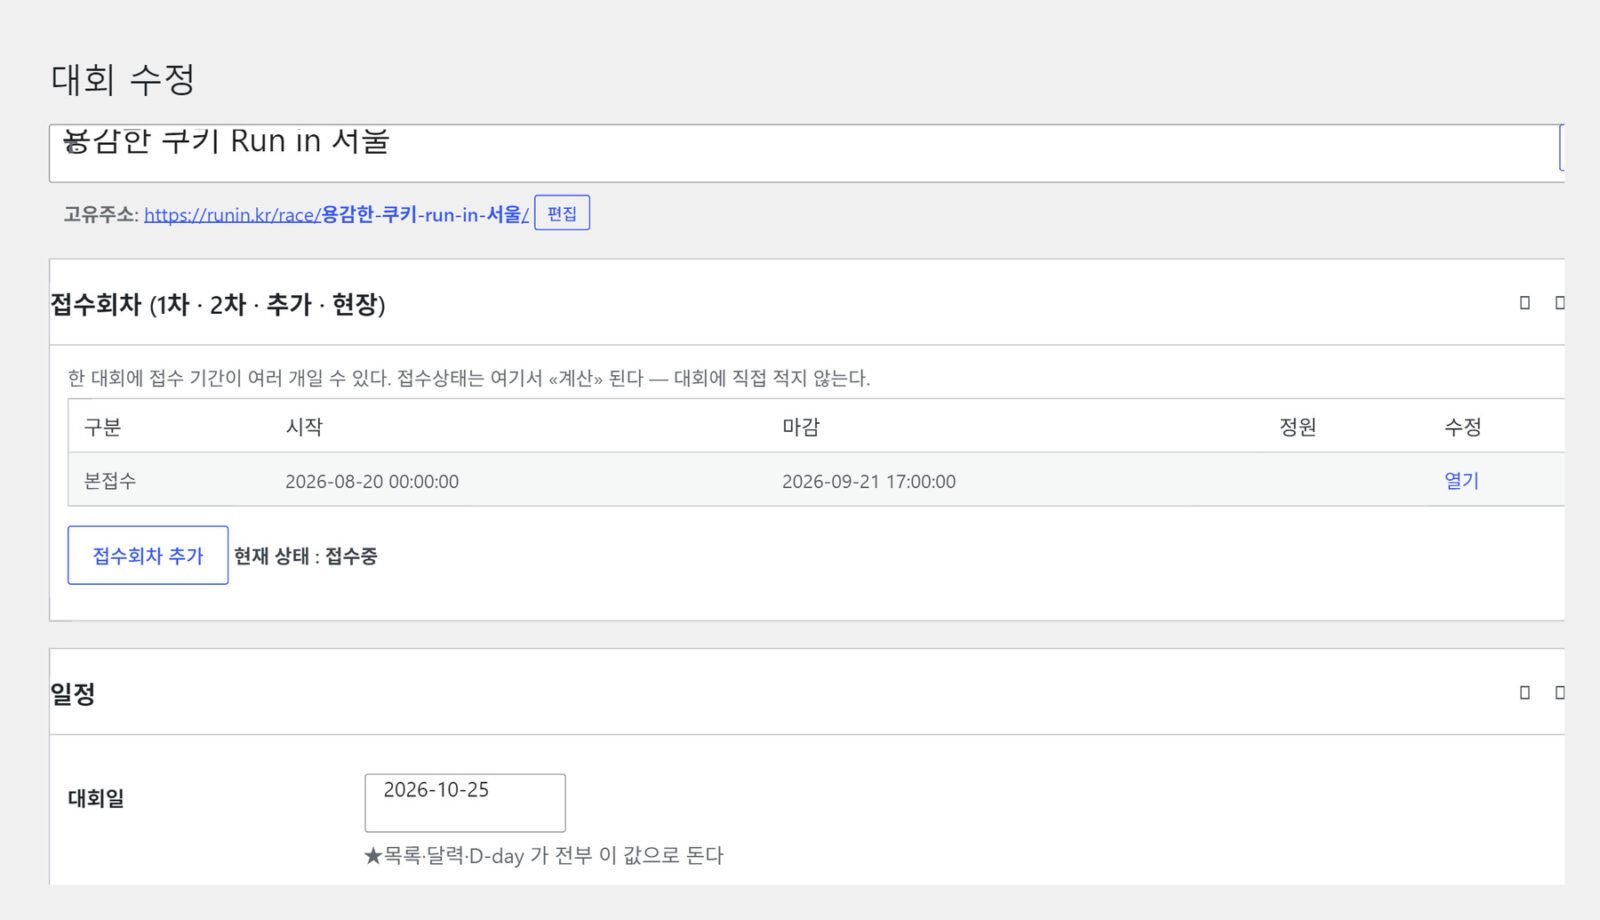Click the 마감 column header

pos(801,427)
